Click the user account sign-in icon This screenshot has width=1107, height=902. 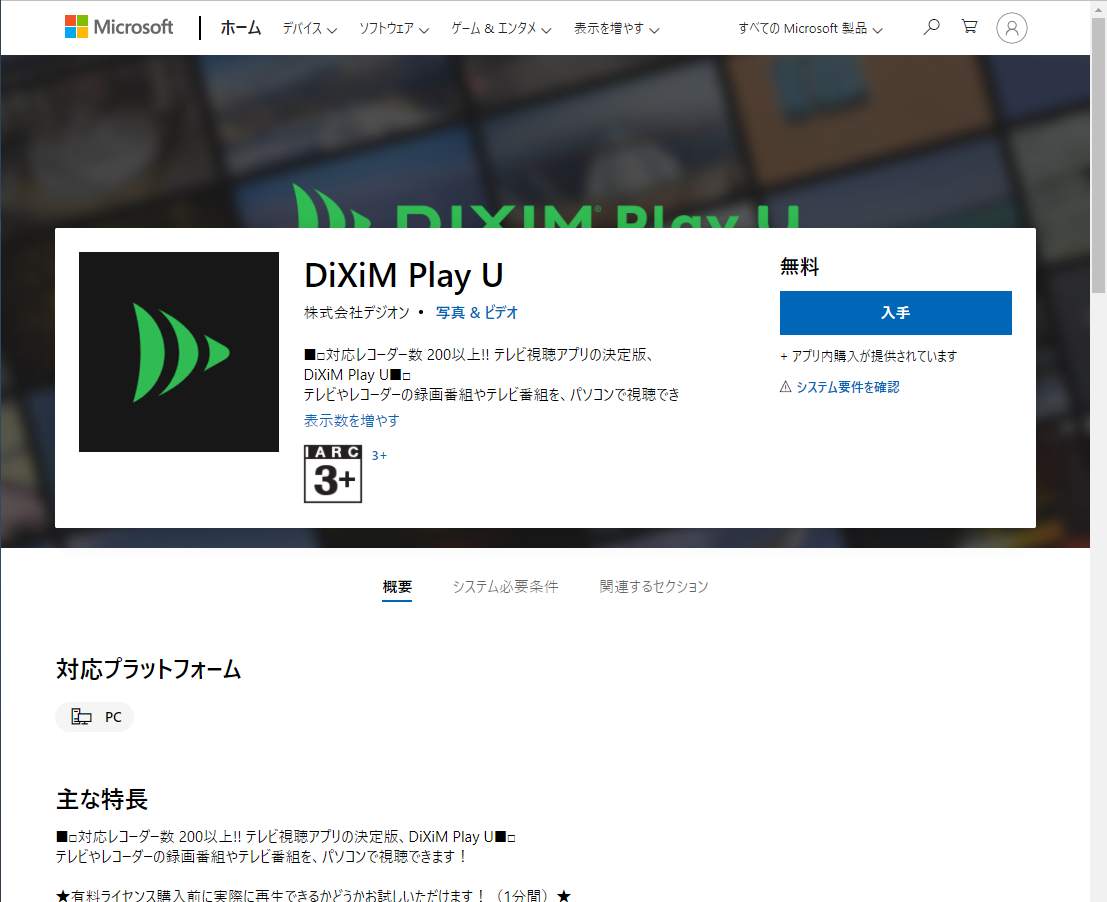[x=1012, y=28]
